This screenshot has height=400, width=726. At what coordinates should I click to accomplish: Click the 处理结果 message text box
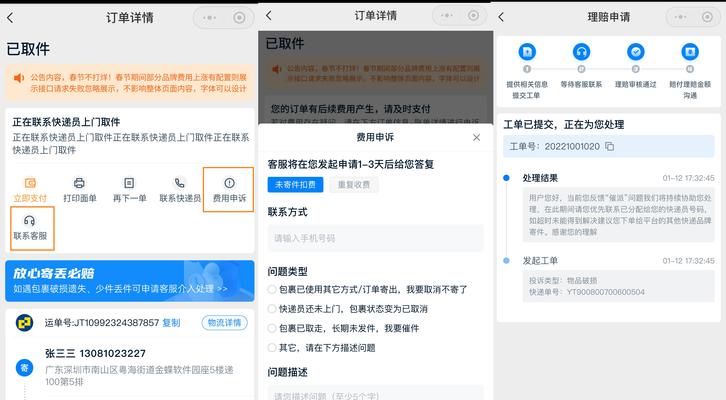pos(619,215)
